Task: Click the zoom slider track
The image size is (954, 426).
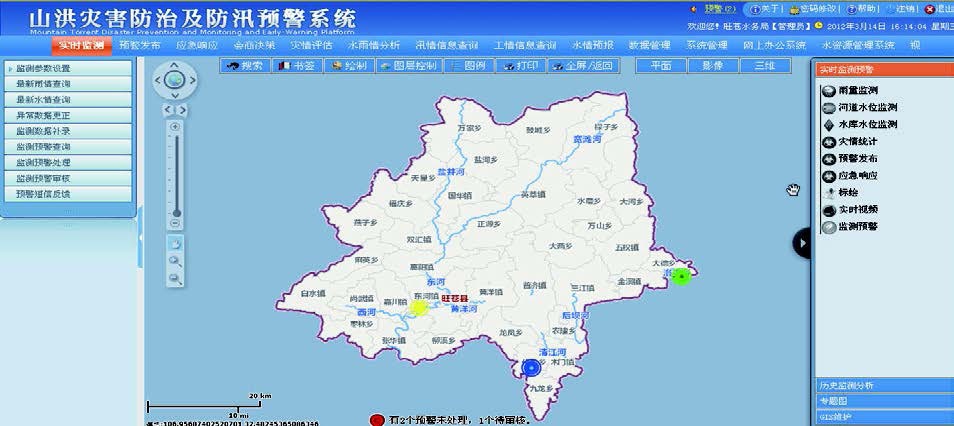Action: 176,174
